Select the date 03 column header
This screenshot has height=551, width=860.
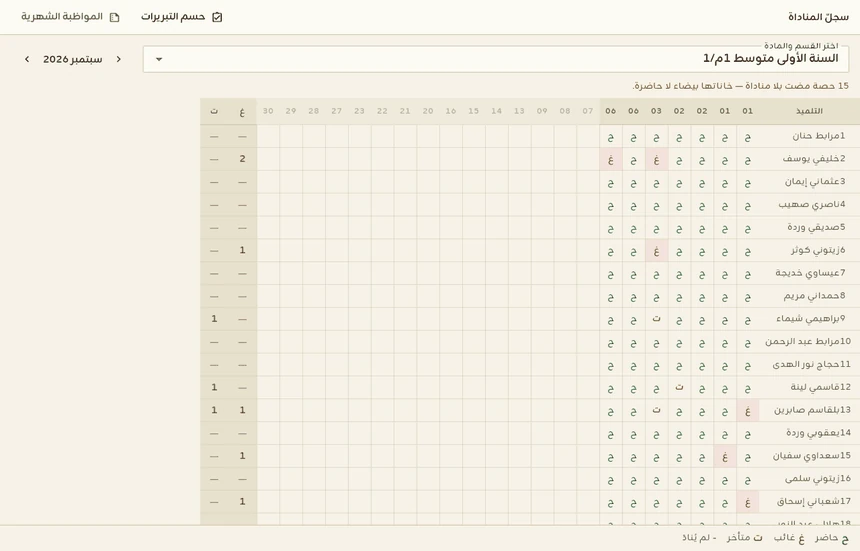(x=657, y=111)
